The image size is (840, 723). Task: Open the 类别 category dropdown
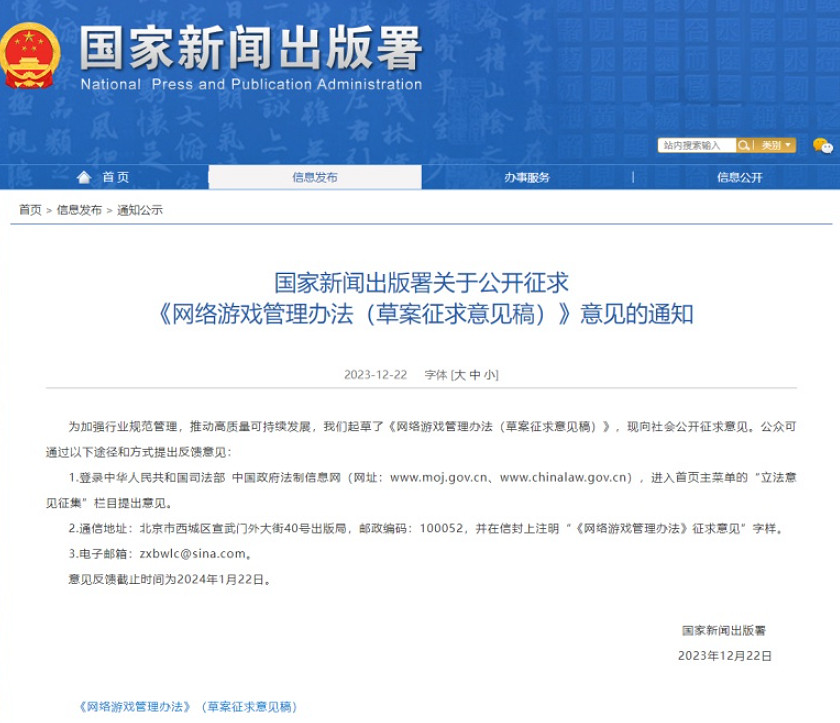(776, 145)
